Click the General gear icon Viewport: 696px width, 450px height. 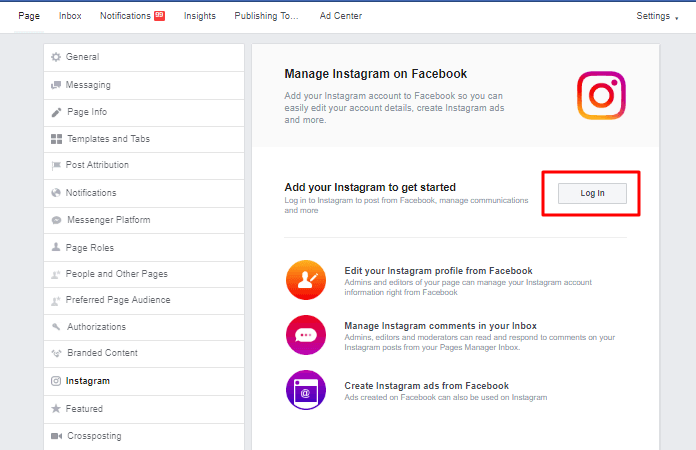(56, 57)
